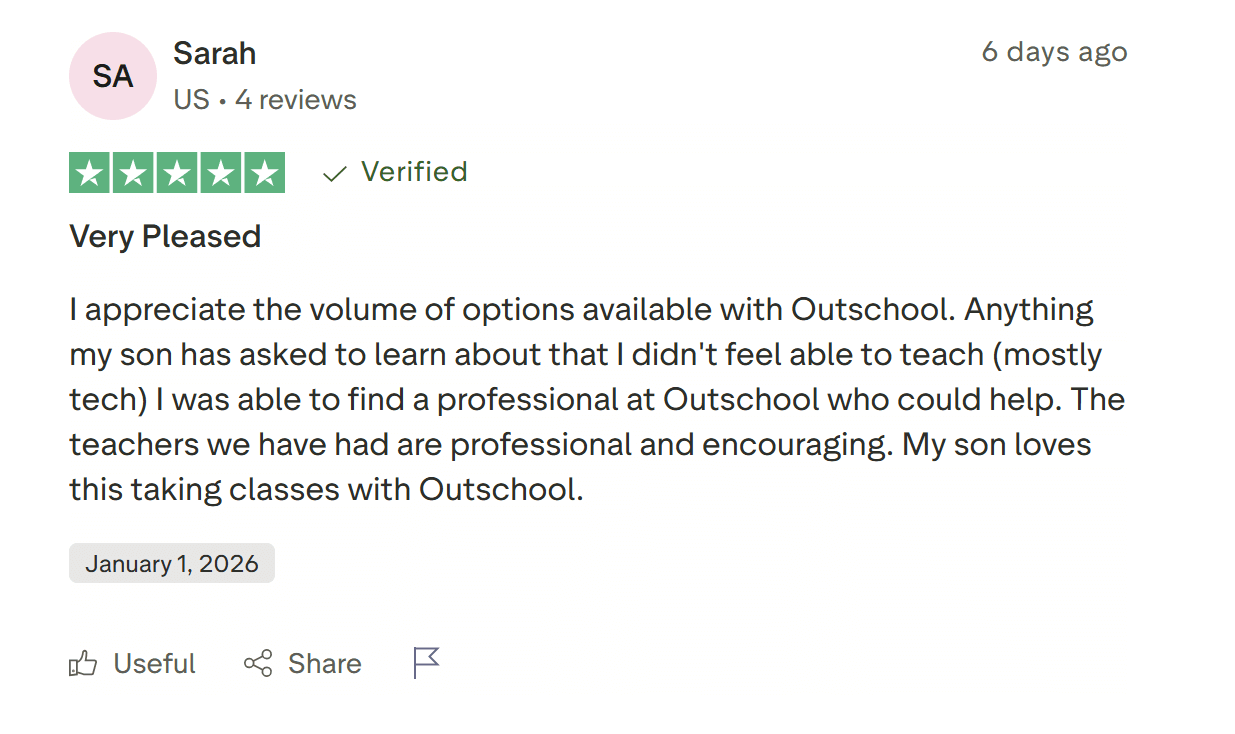Select the first Trustpilot star

point(88,172)
